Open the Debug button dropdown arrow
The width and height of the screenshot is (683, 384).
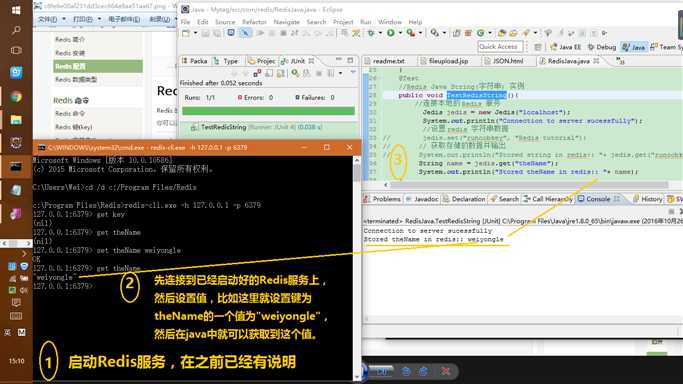380,33
